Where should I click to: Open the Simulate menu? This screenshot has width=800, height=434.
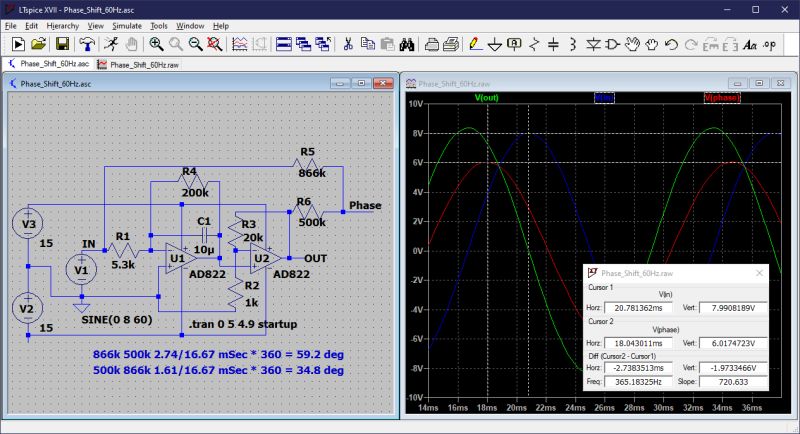(x=127, y=25)
